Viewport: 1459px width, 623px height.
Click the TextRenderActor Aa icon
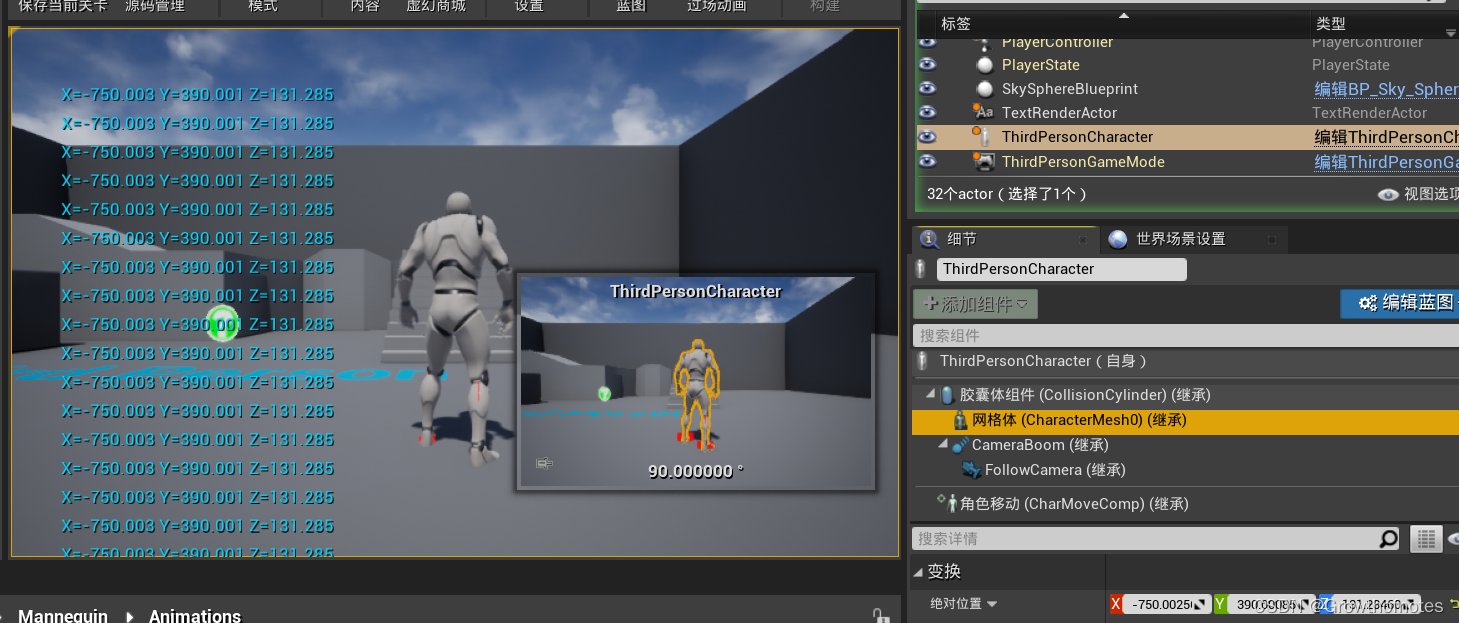pos(984,112)
